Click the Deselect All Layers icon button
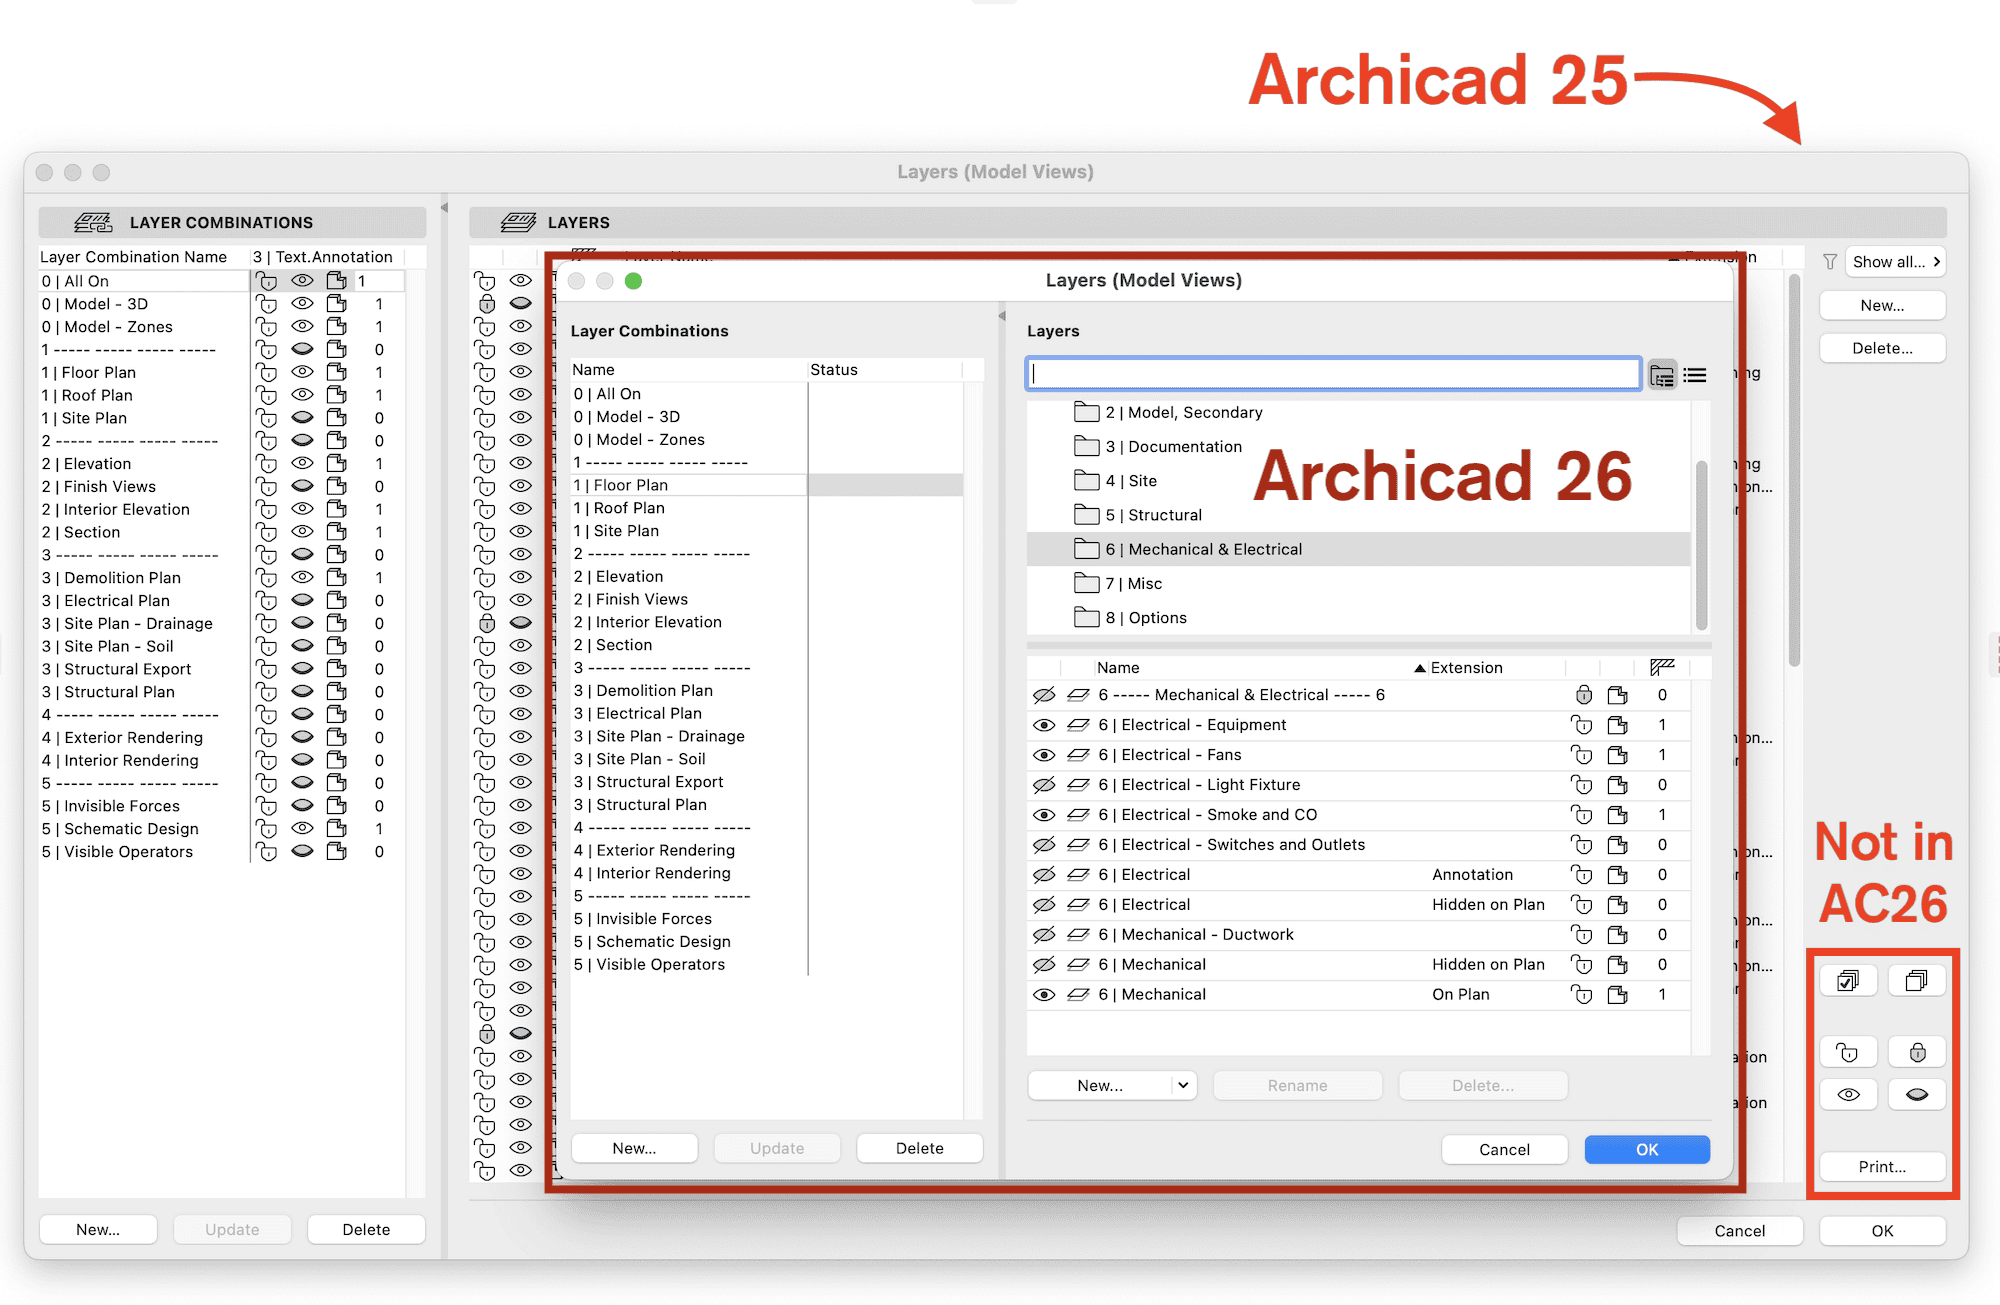The height and width of the screenshot is (1305, 2000). pos(1916,981)
